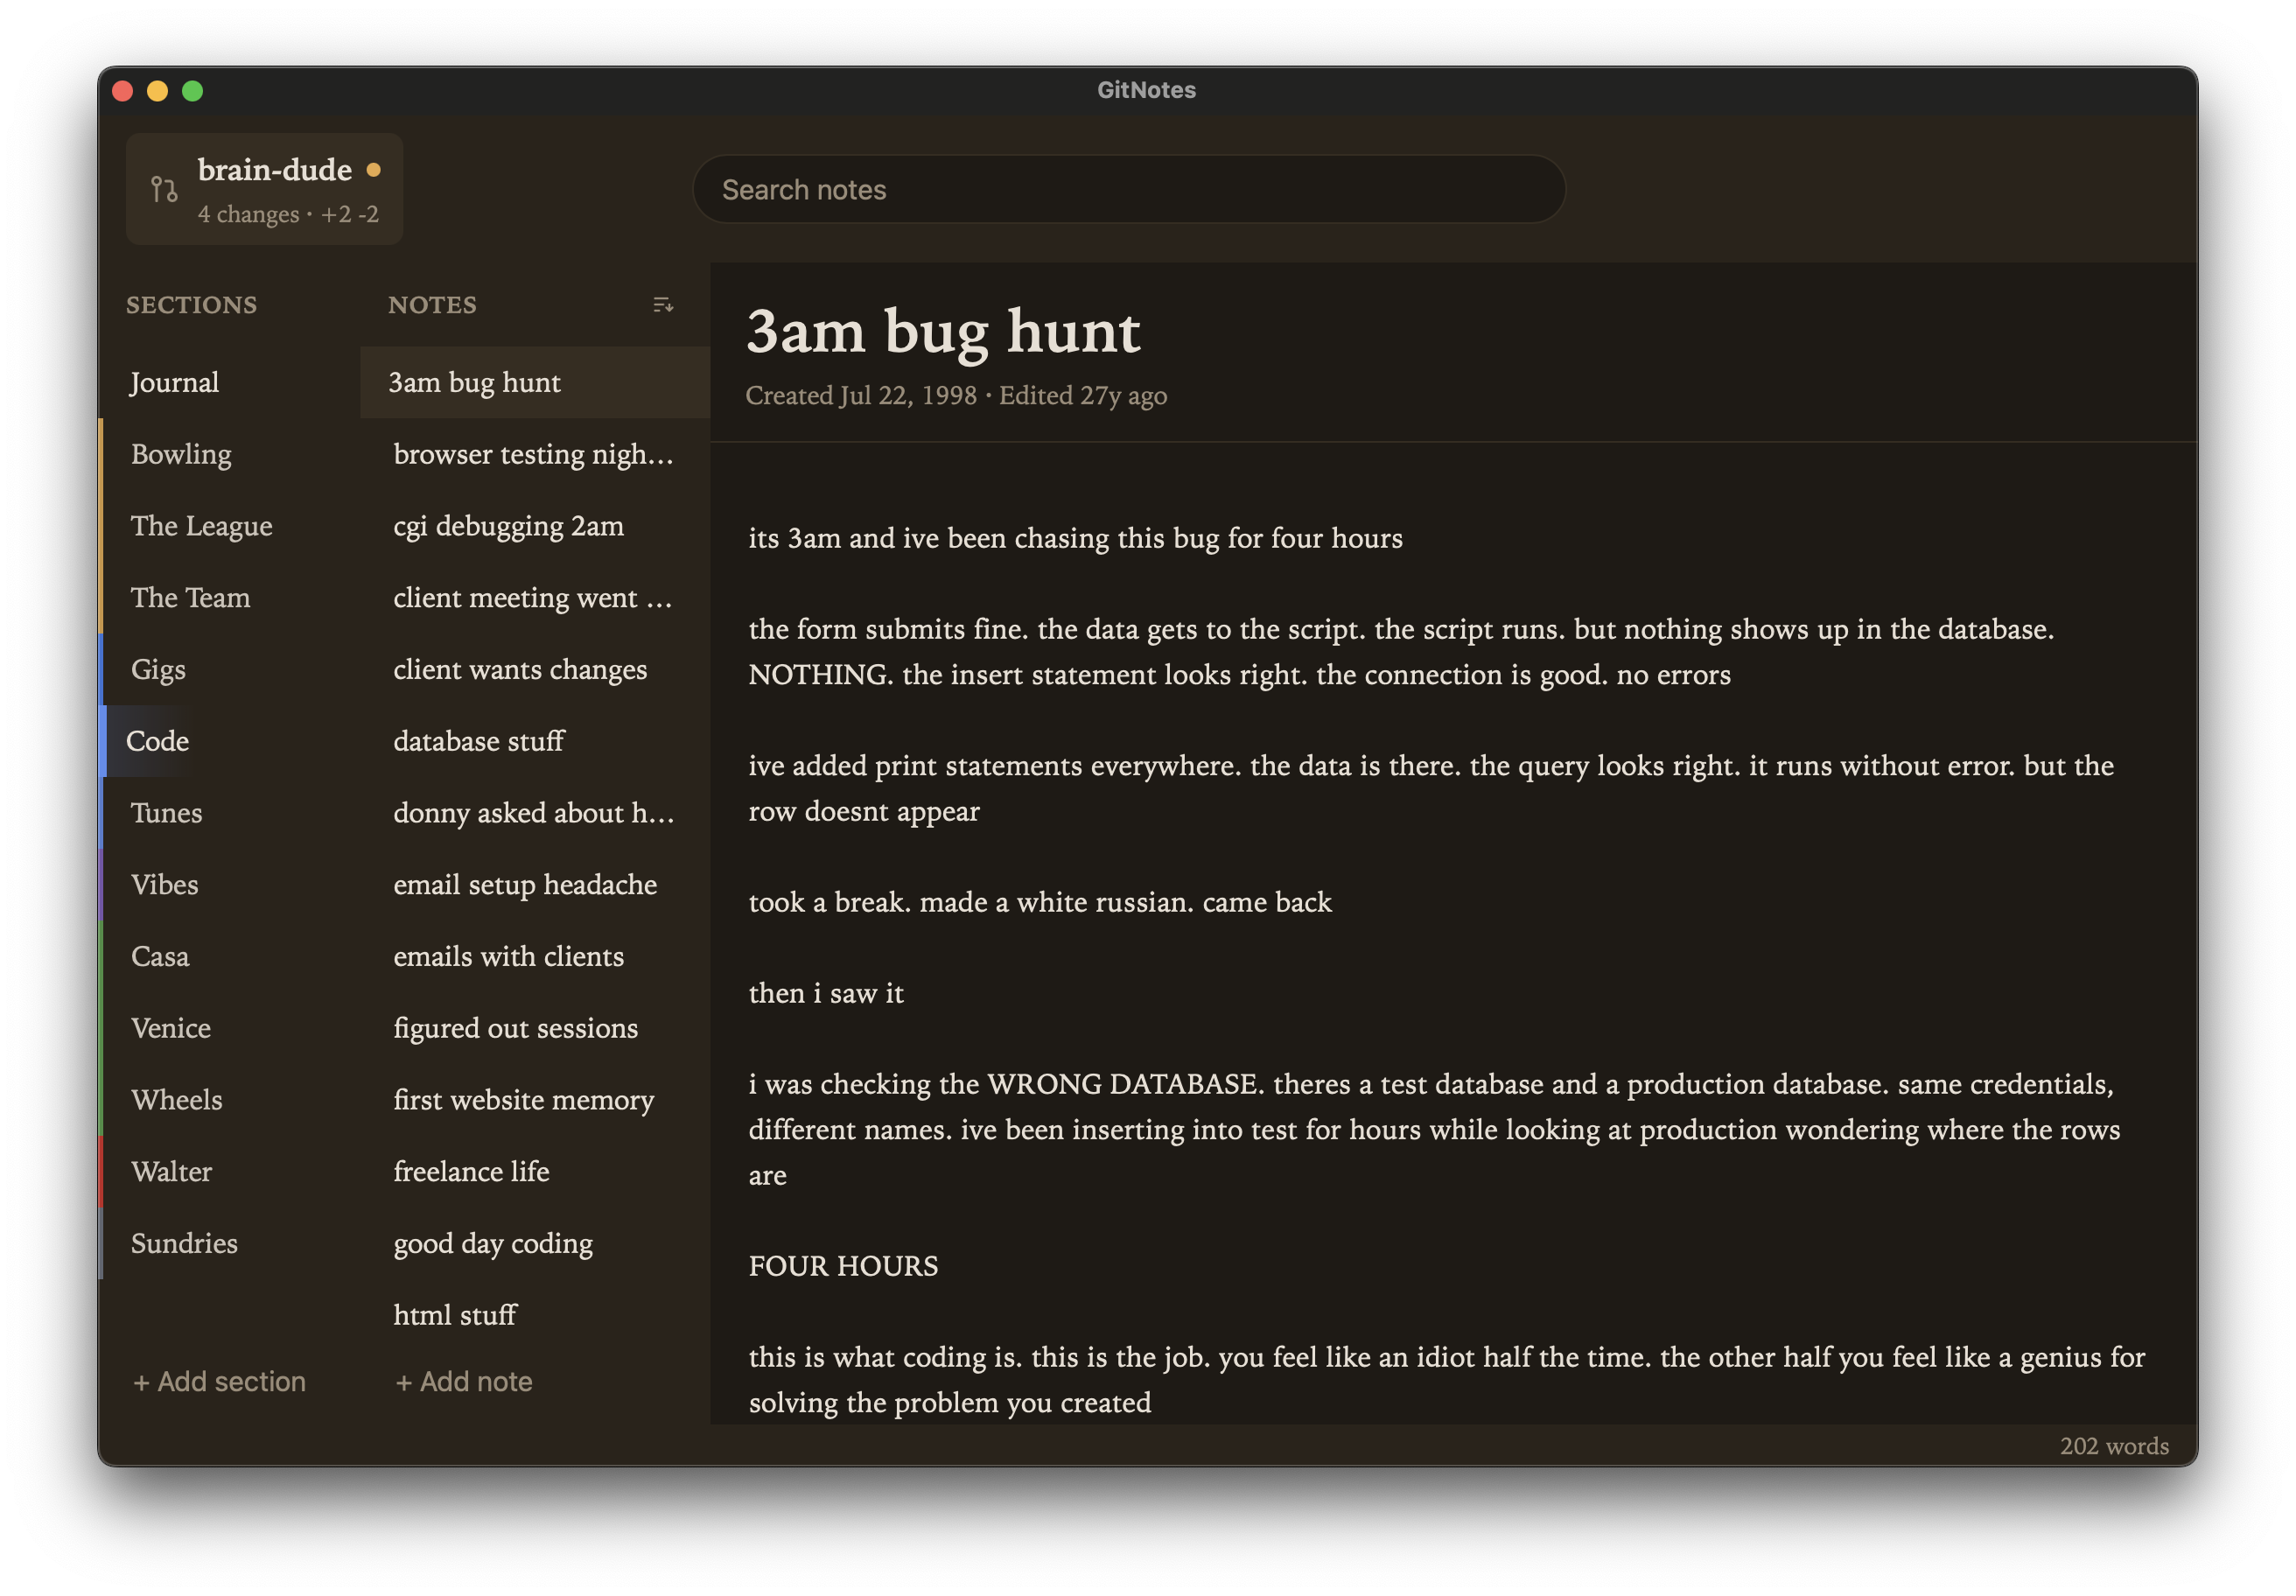Select the html stuff note

tap(454, 1315)
